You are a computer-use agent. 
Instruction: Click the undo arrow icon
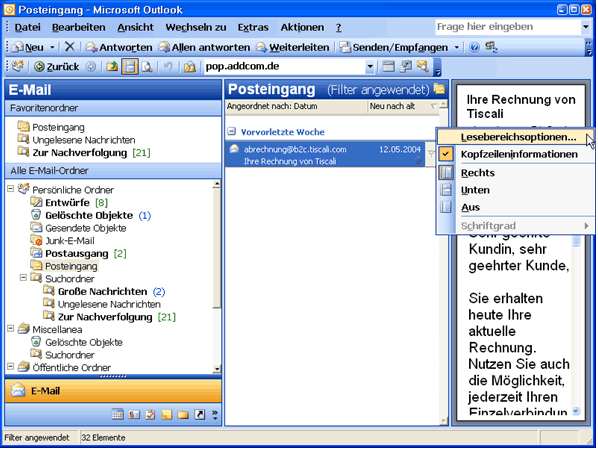coord(168,67)
